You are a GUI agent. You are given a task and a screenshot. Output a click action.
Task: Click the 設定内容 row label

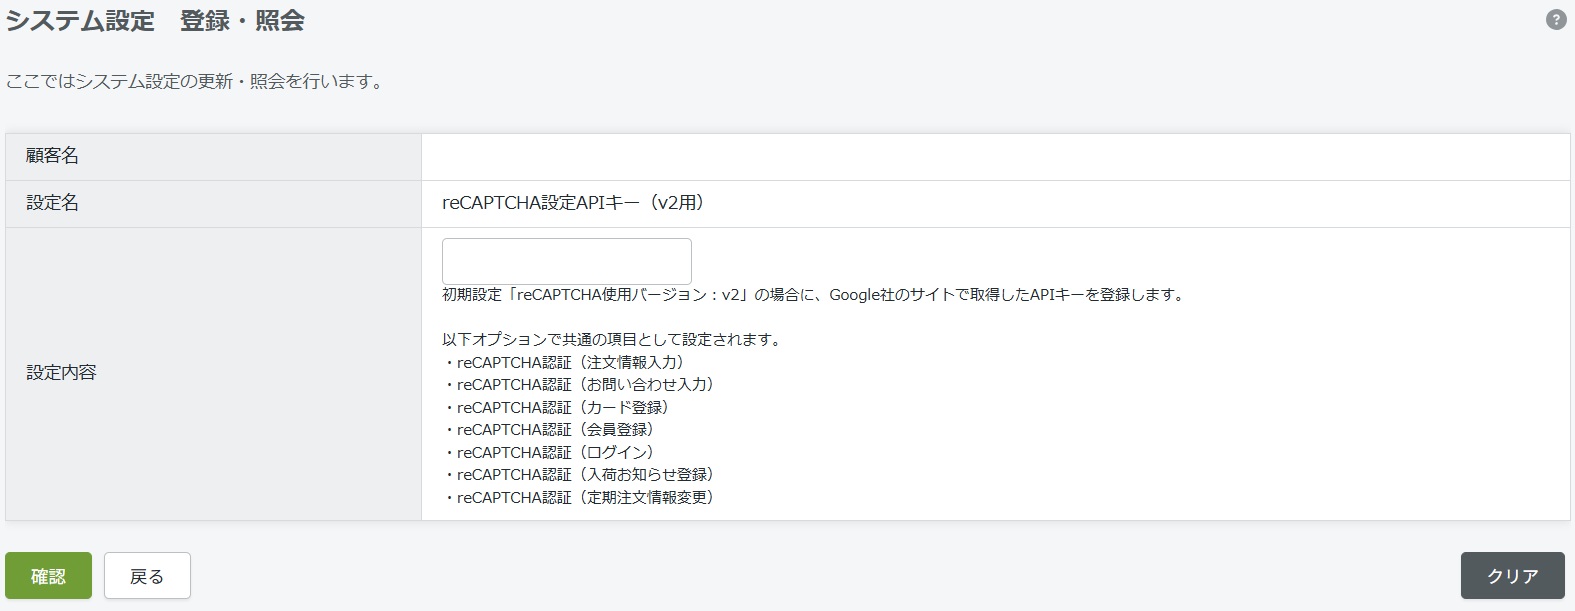61,373
